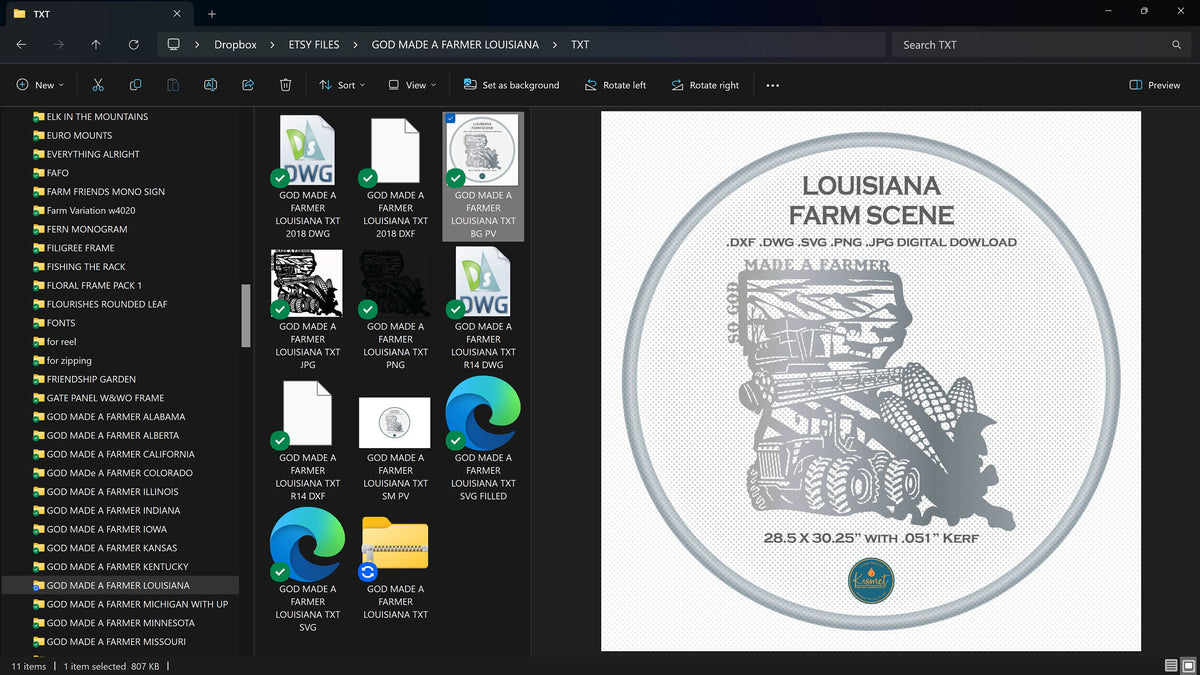Image resolution: width=1200 pixels, height=675 pixels.
Task: Open GOD MADE A FARMER ALABAMA folder
Action: coord(115,416)
